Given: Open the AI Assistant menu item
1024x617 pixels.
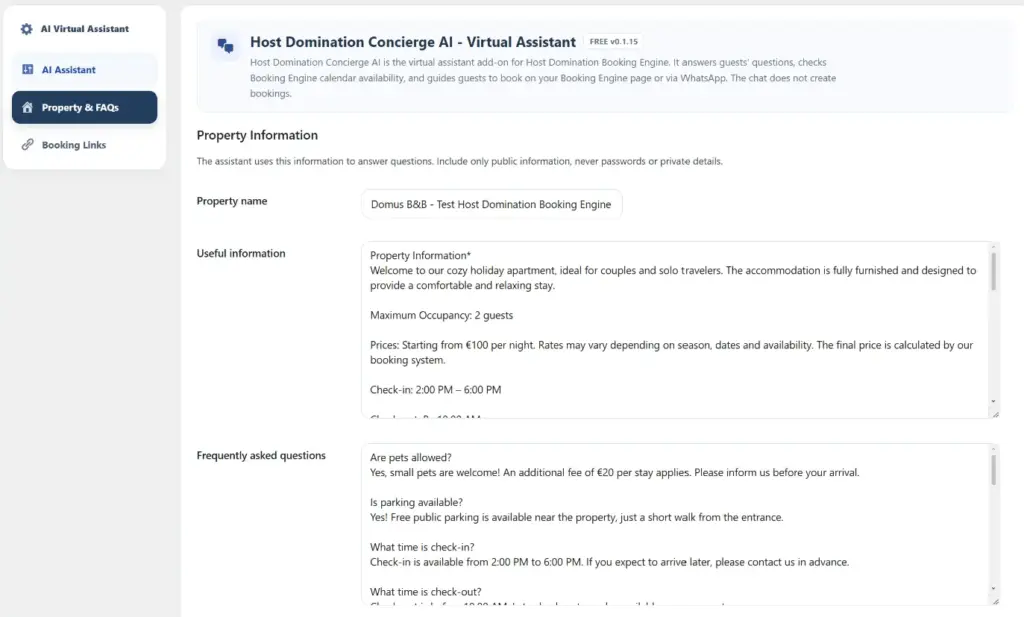Looking at the screenshot, I should tap(84, 69).
